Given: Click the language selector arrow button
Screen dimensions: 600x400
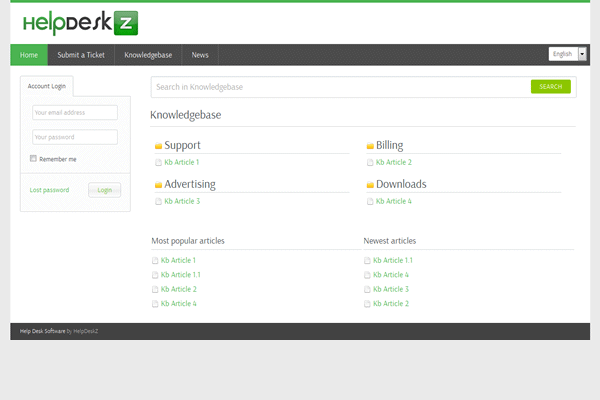Looking at the screenshot, I should (x=582, y=54).
